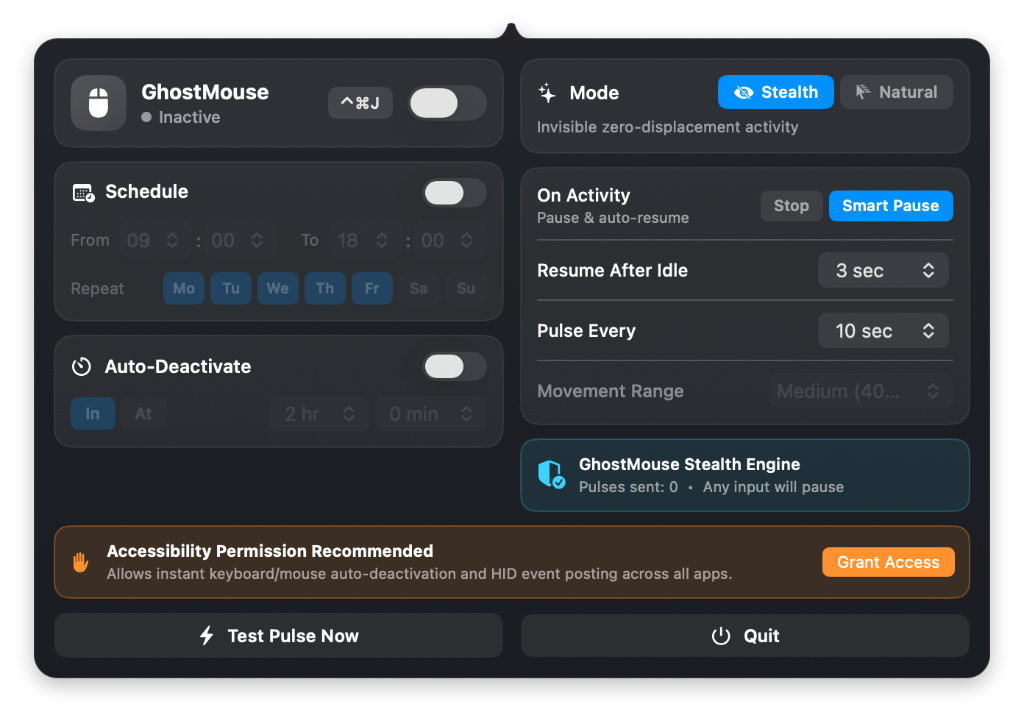Viewport: 1024px width, 723px height.
Task: Click the Any input will pause text
Action: click(773, 487)
